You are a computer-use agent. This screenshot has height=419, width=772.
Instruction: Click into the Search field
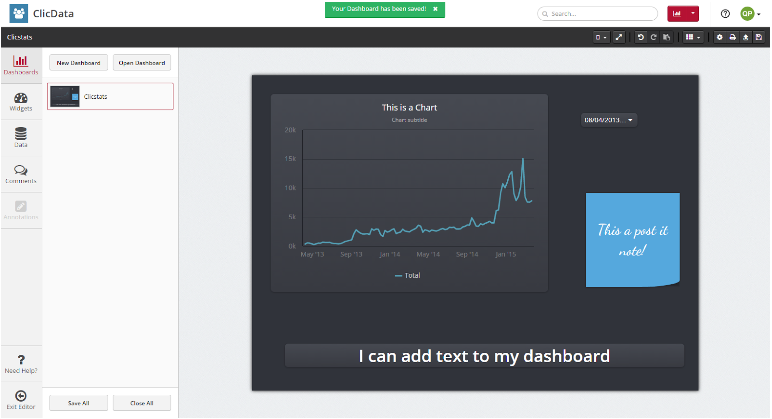[x=597, y=14]
